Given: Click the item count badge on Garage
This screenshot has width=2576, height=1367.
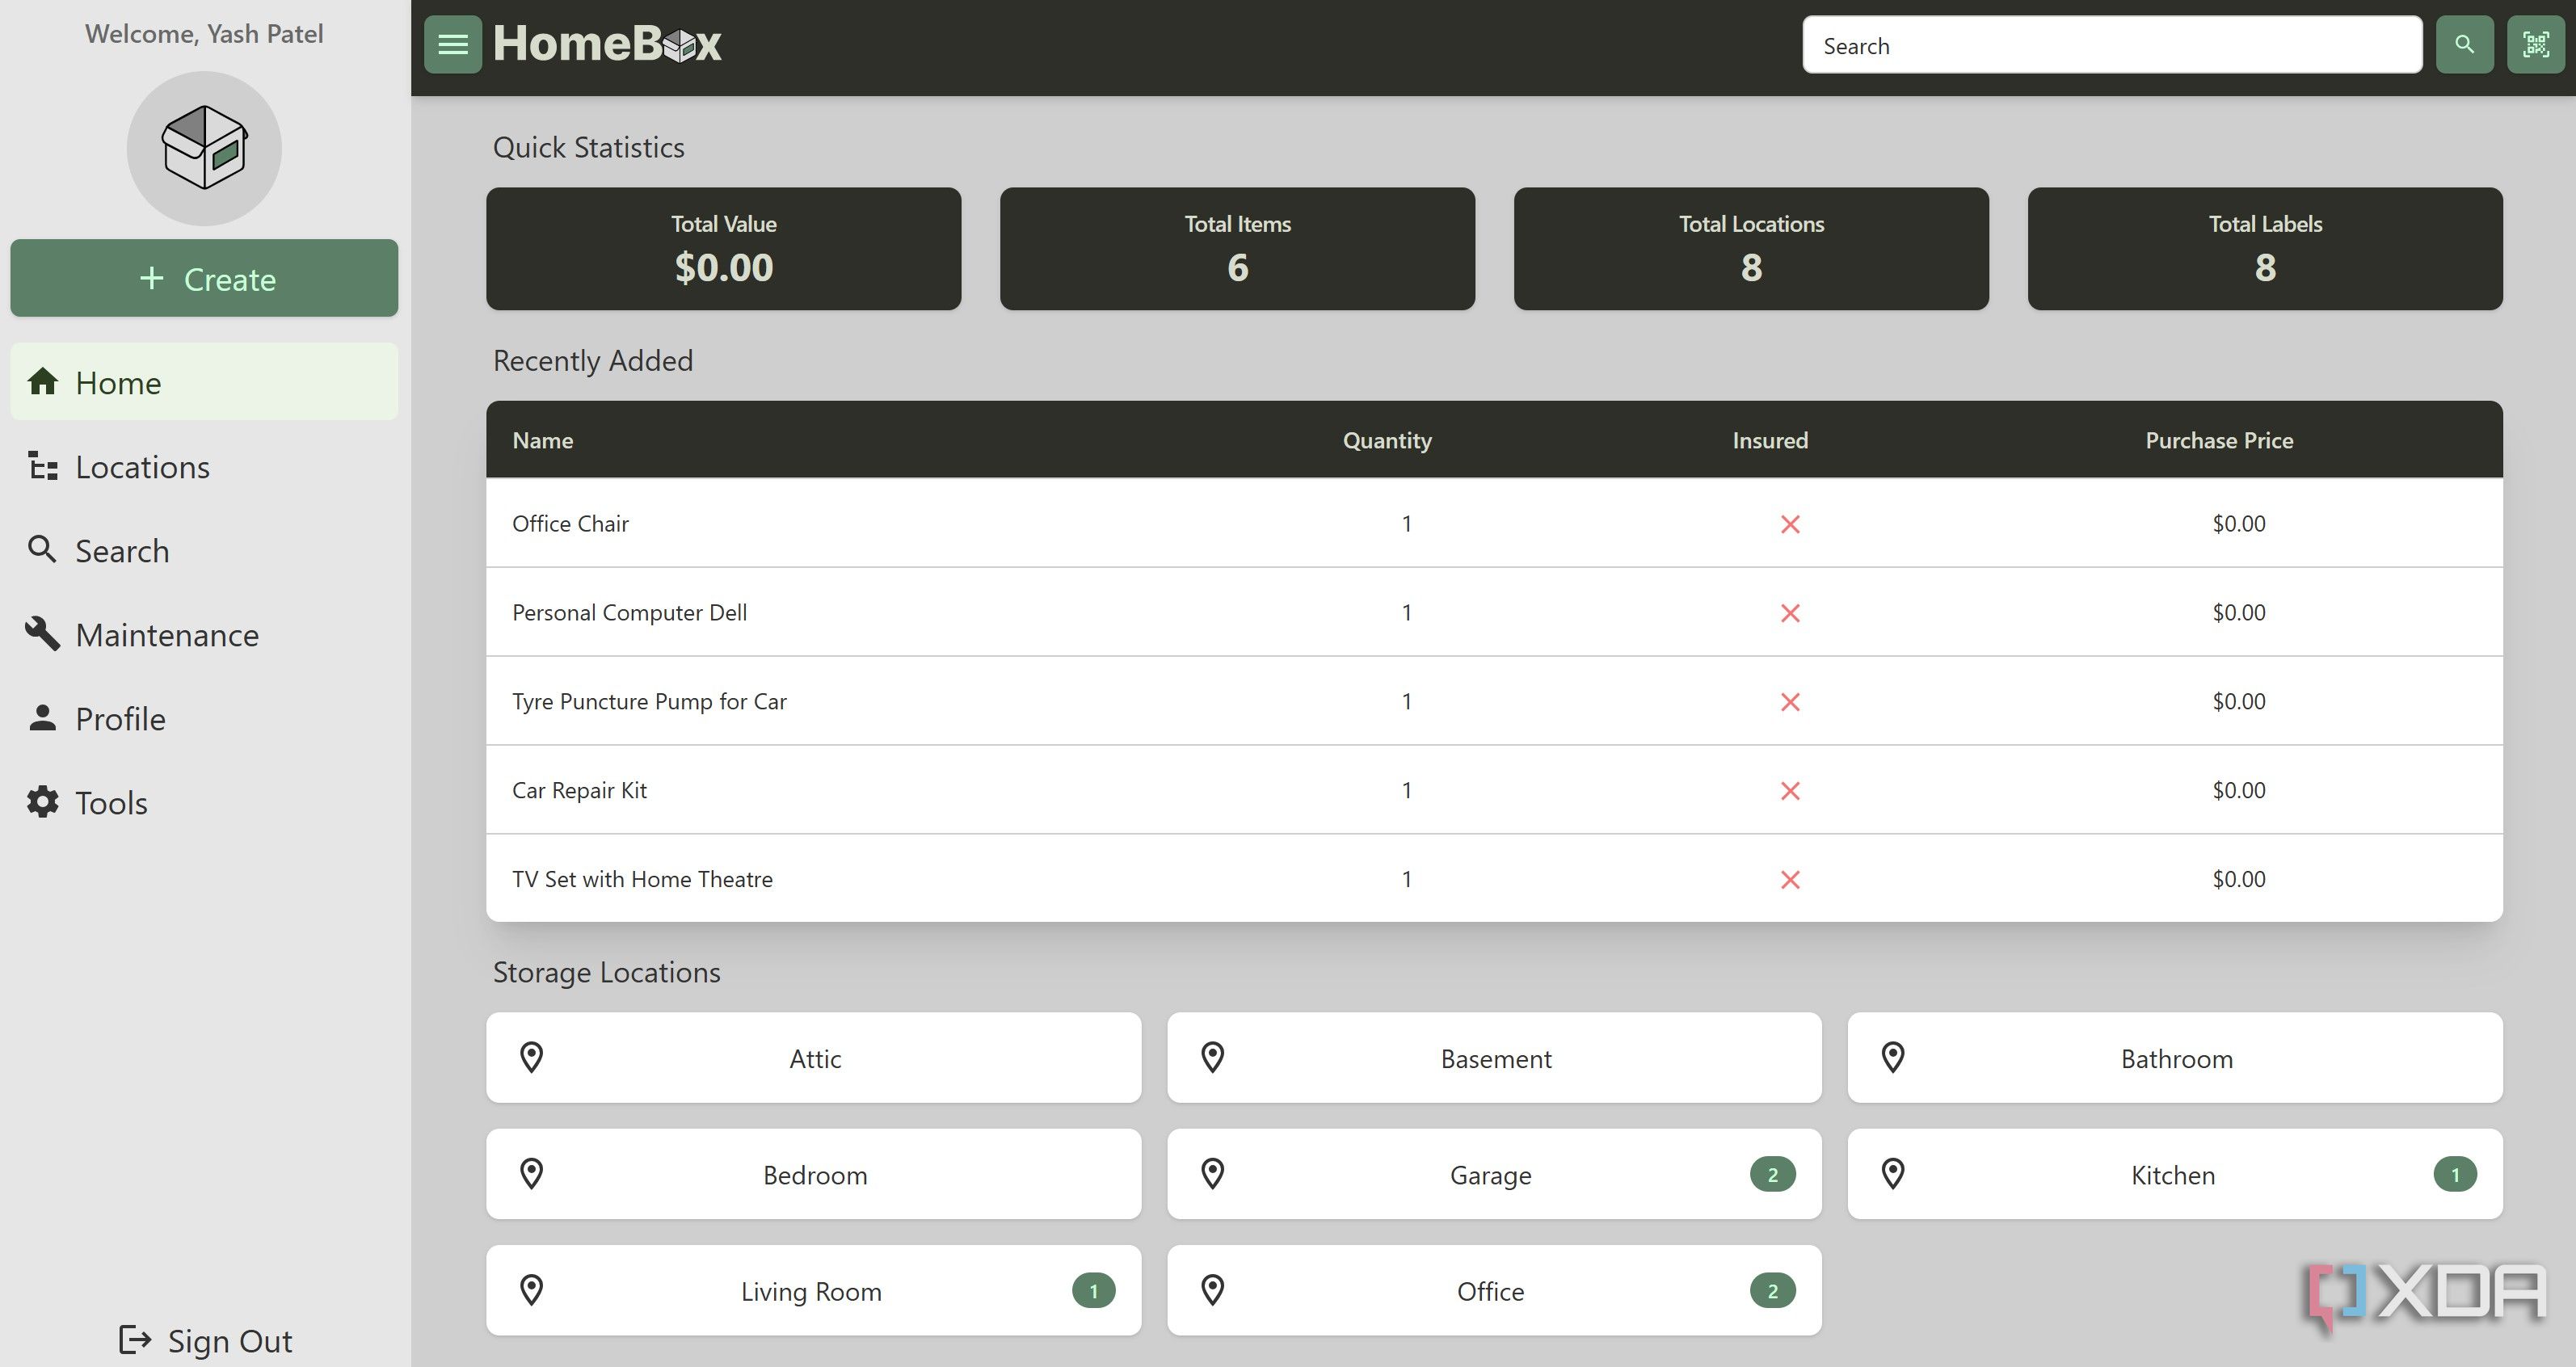Looking at the screenshot, I should [x=1772, y=1174].
